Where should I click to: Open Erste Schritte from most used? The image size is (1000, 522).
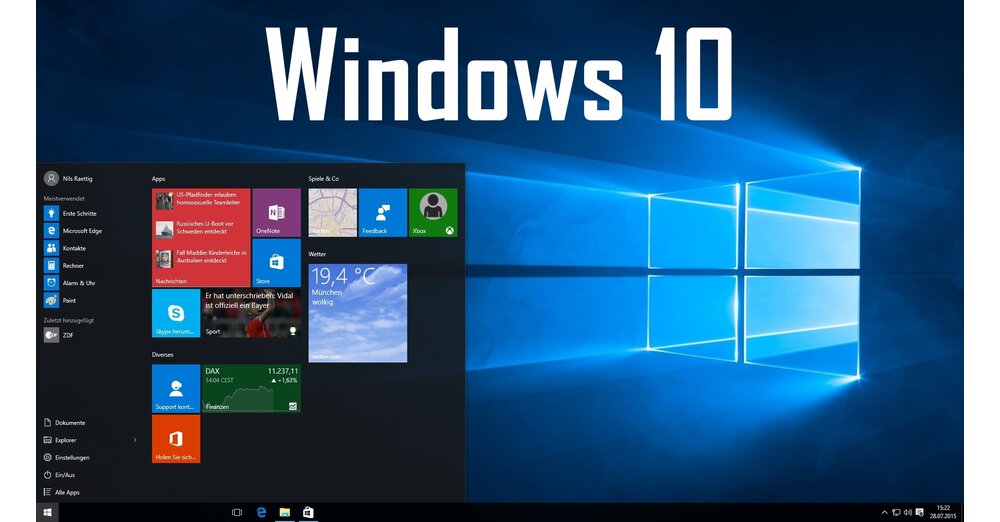(x=71, y=214)
